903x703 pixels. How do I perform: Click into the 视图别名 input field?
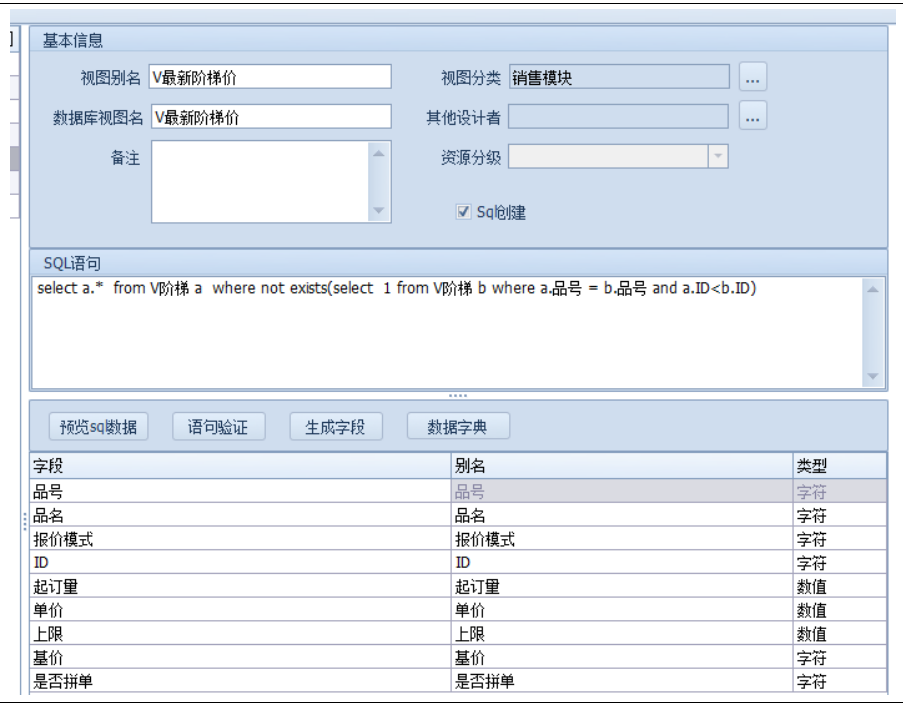pyautogui.click(x=270, y=78)
